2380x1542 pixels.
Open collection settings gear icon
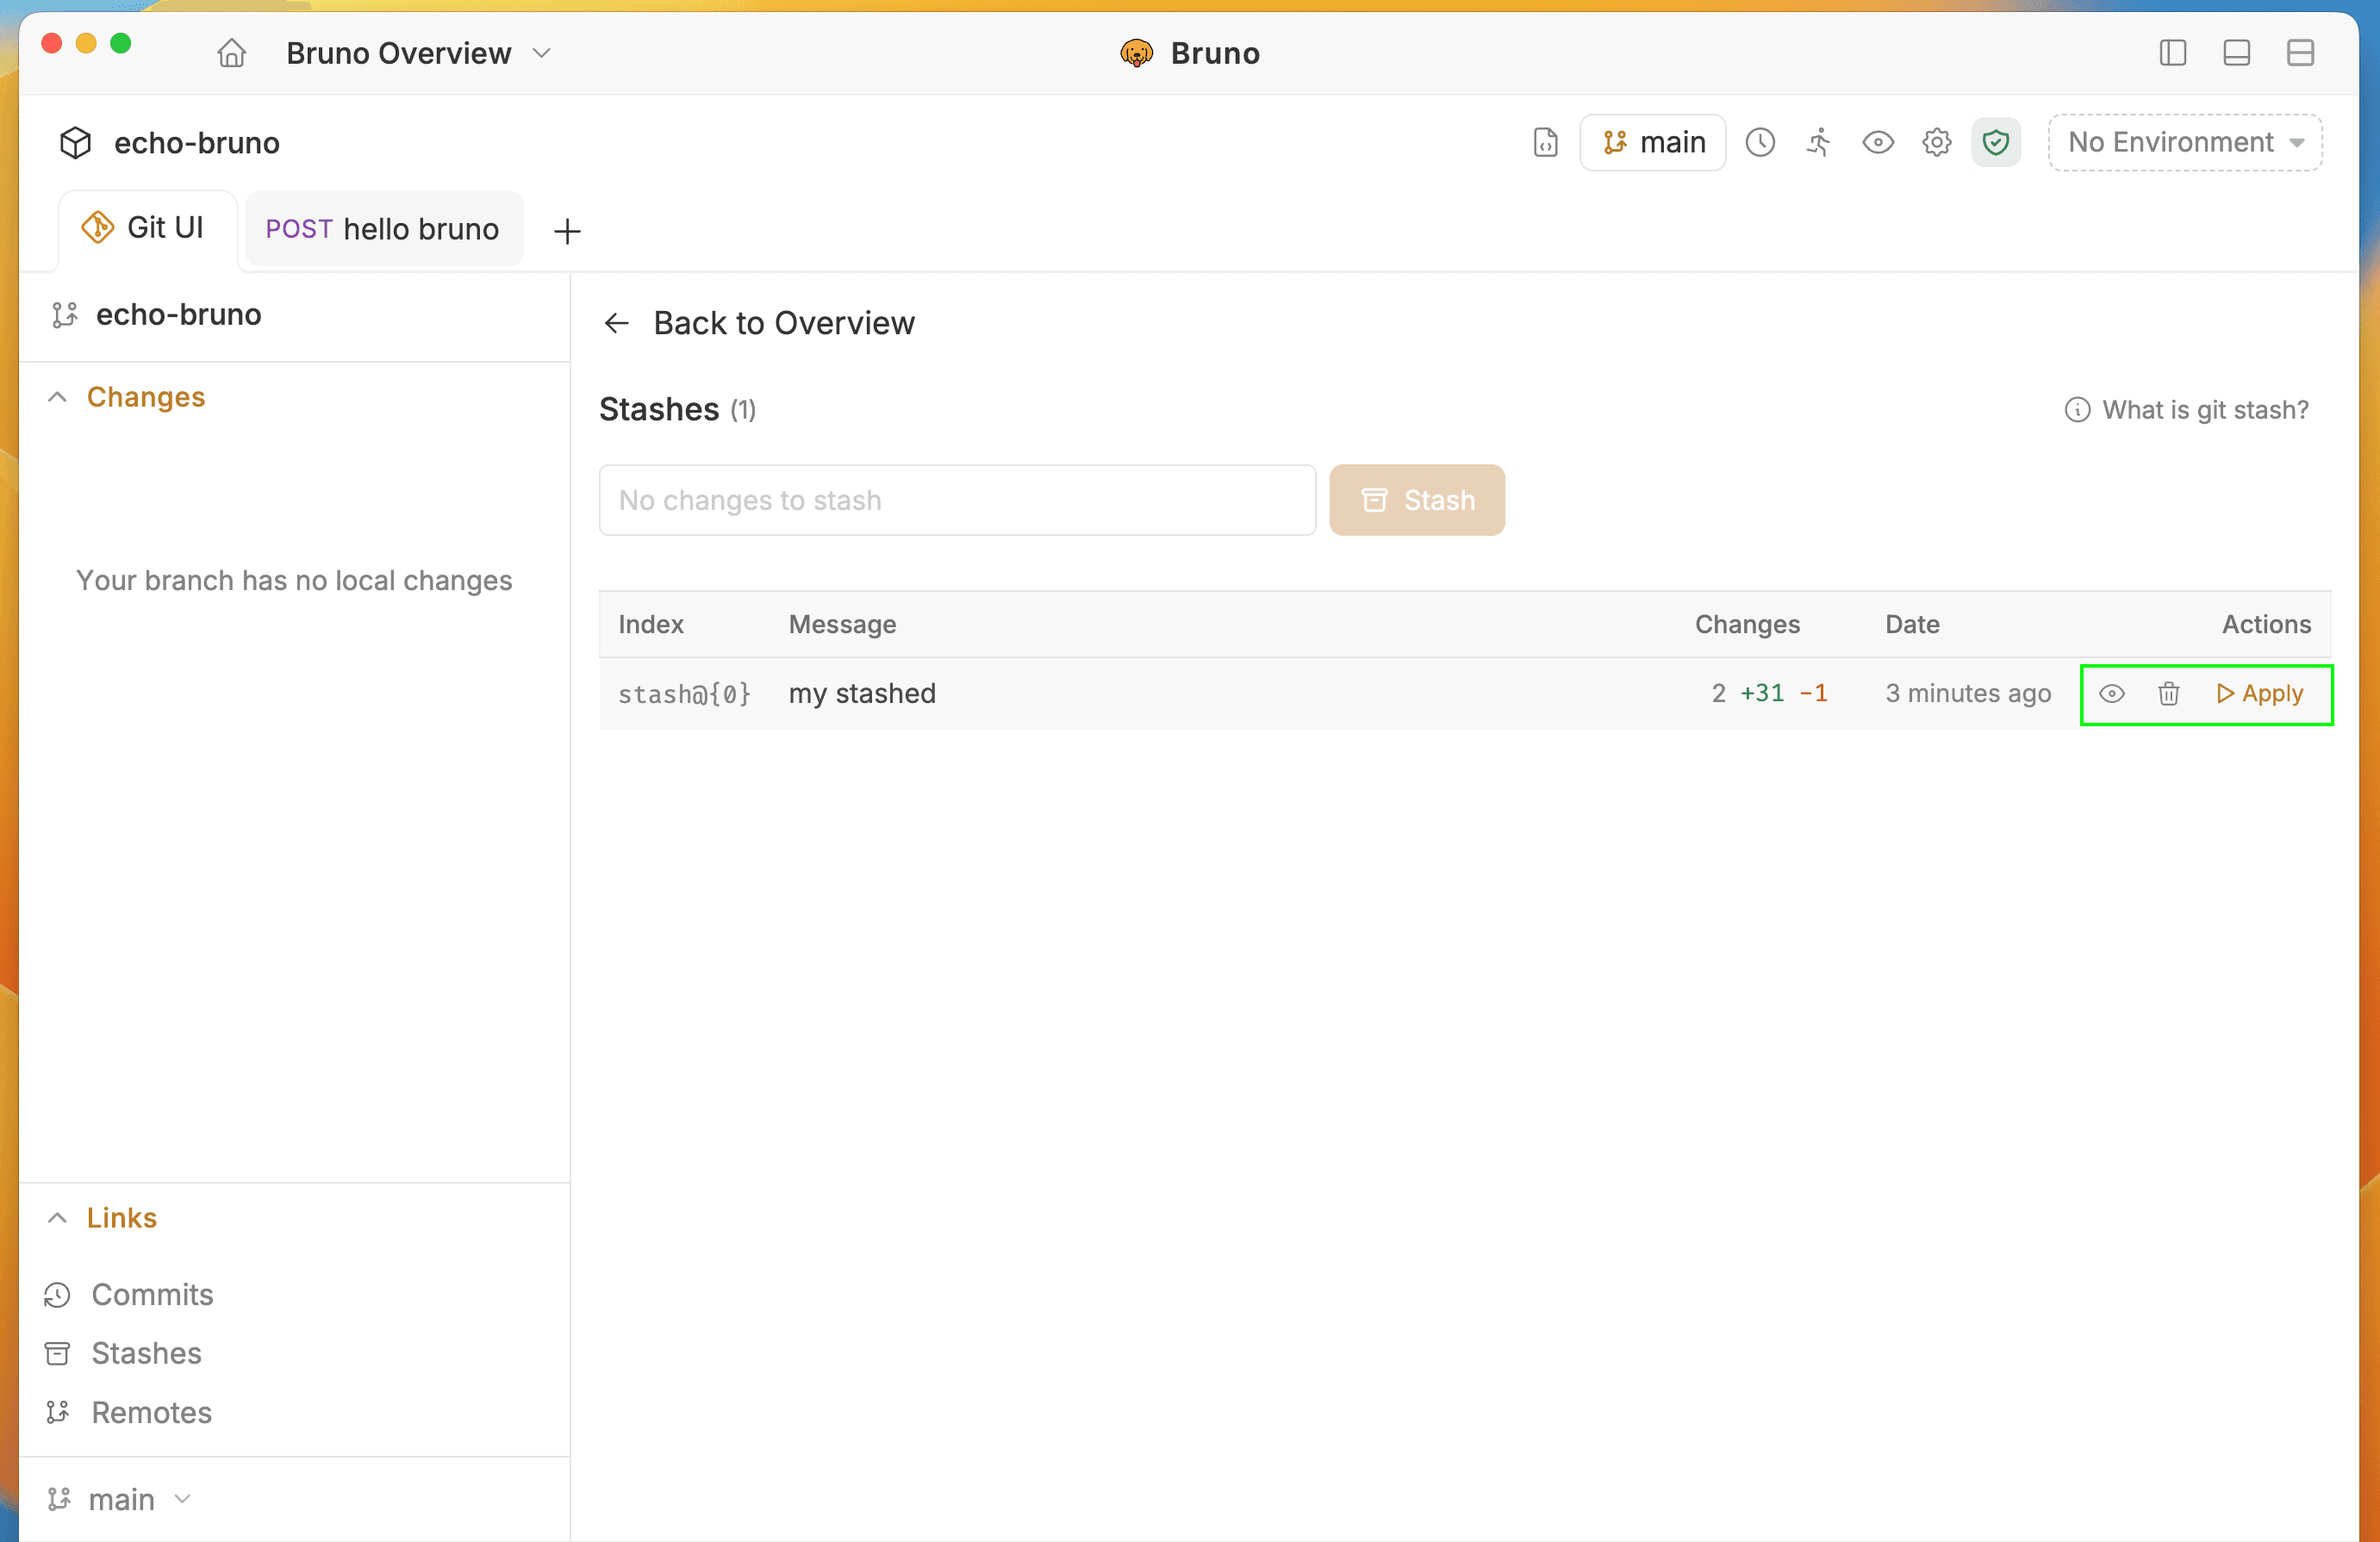coord(1936,143)
